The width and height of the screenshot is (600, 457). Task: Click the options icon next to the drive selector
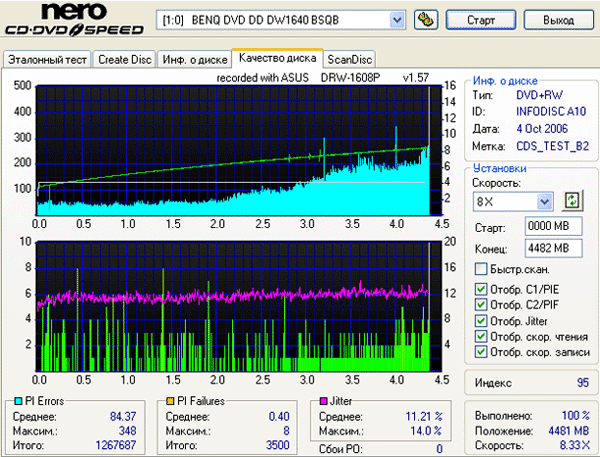(x=423, y=20)
